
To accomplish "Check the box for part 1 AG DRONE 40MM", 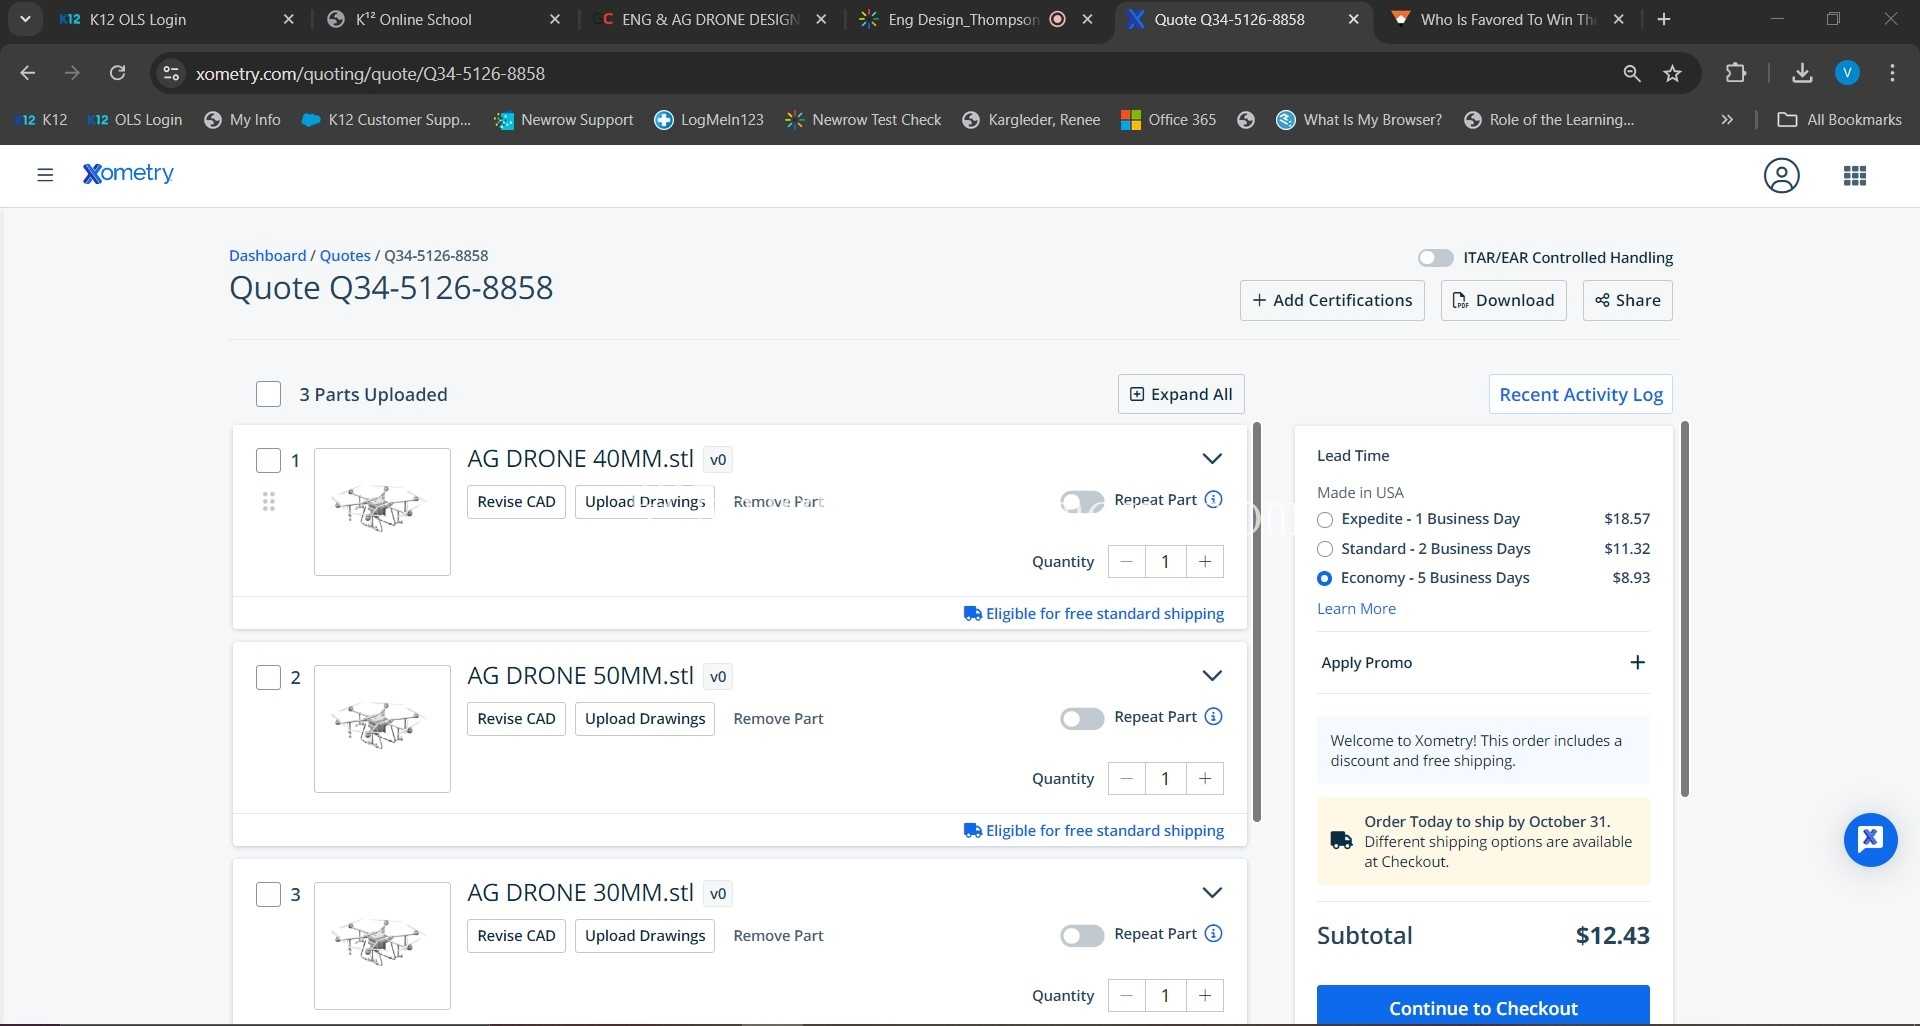I will (268, 460).
